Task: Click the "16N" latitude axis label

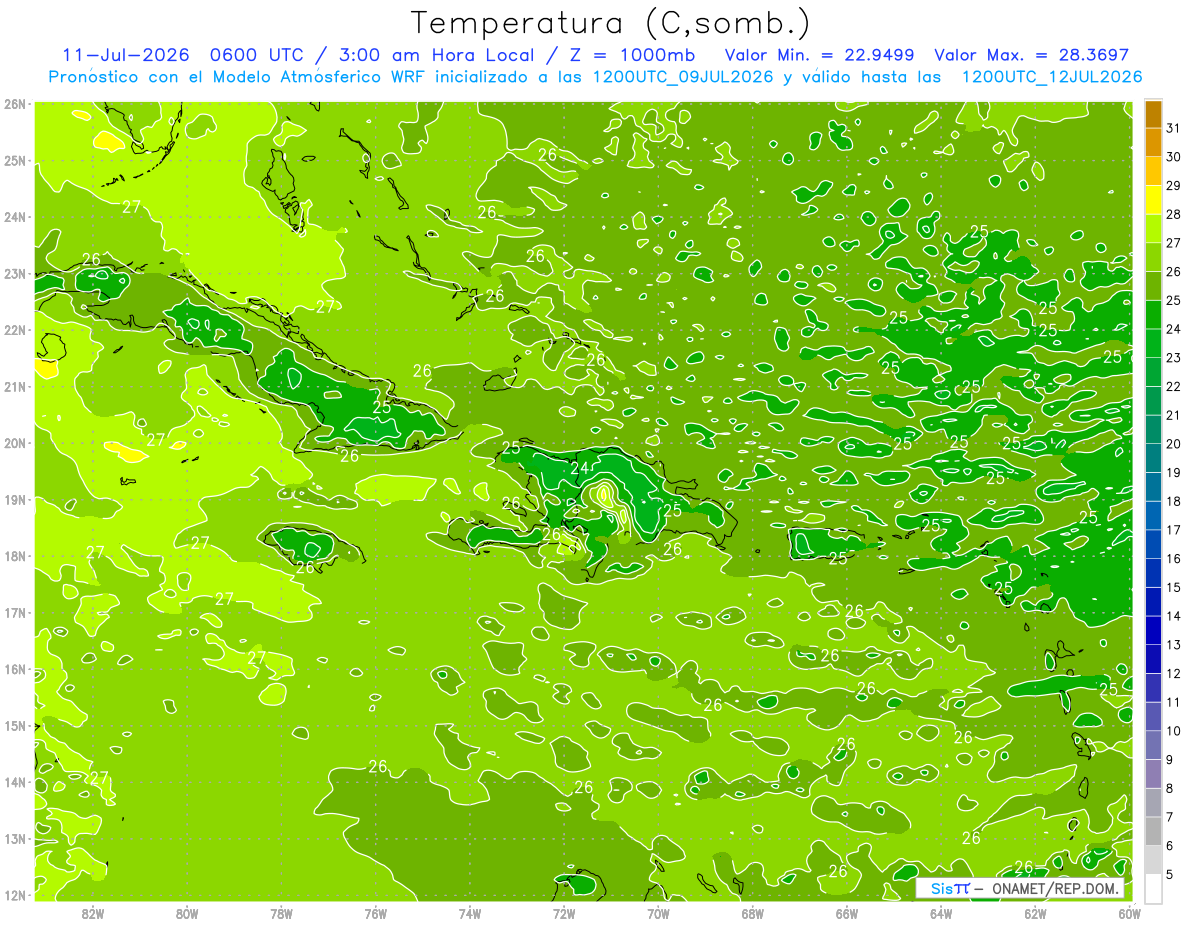Action: (x=15, y=669)
